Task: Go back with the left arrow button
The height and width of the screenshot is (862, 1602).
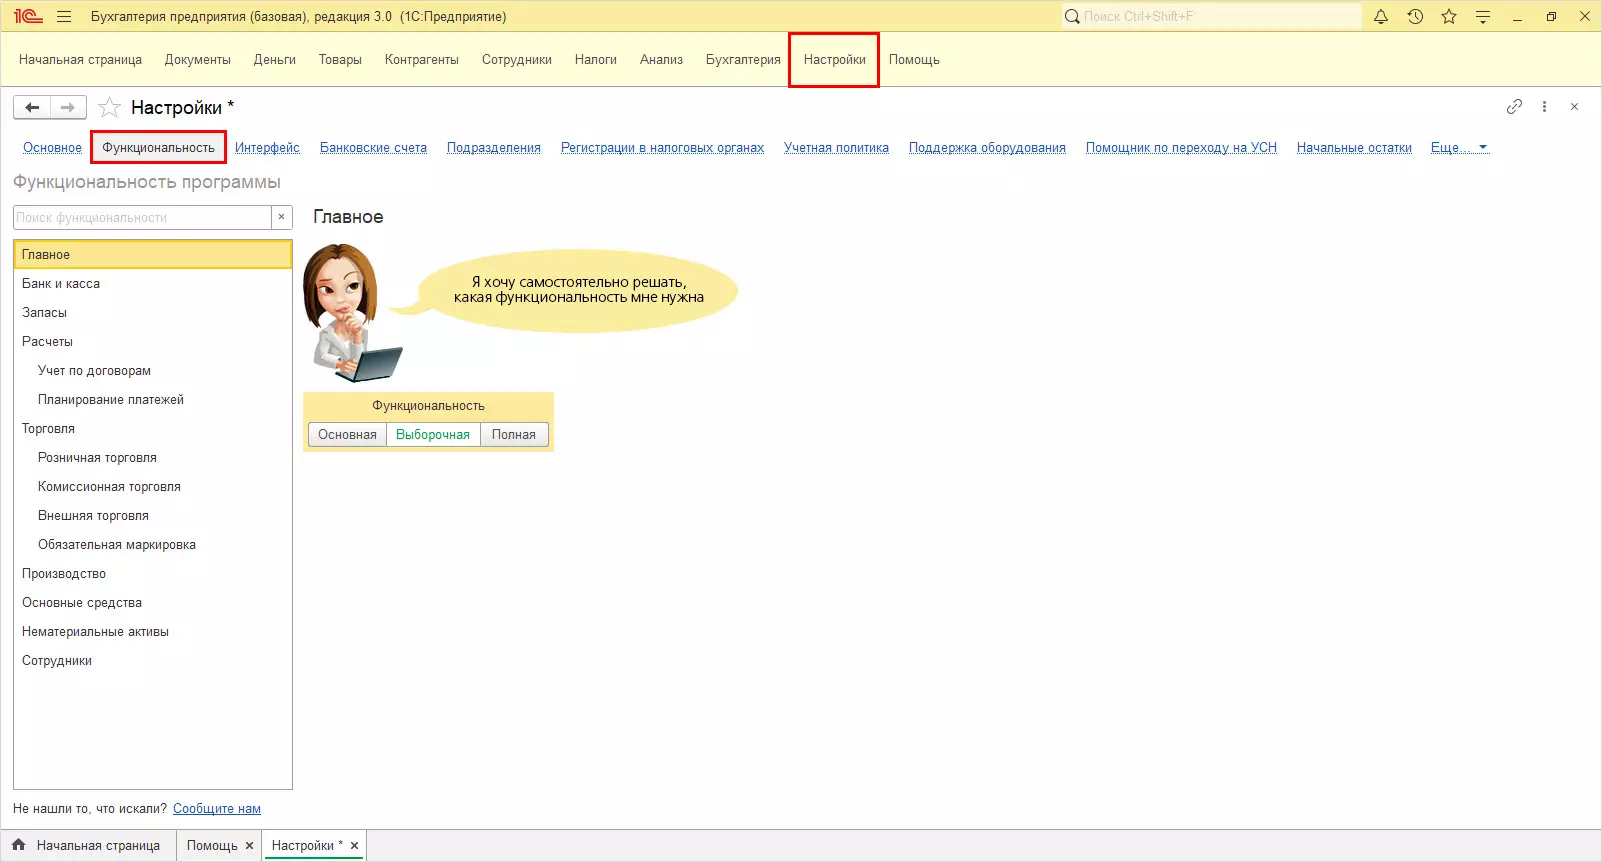Action: click(x=32, y=107)
